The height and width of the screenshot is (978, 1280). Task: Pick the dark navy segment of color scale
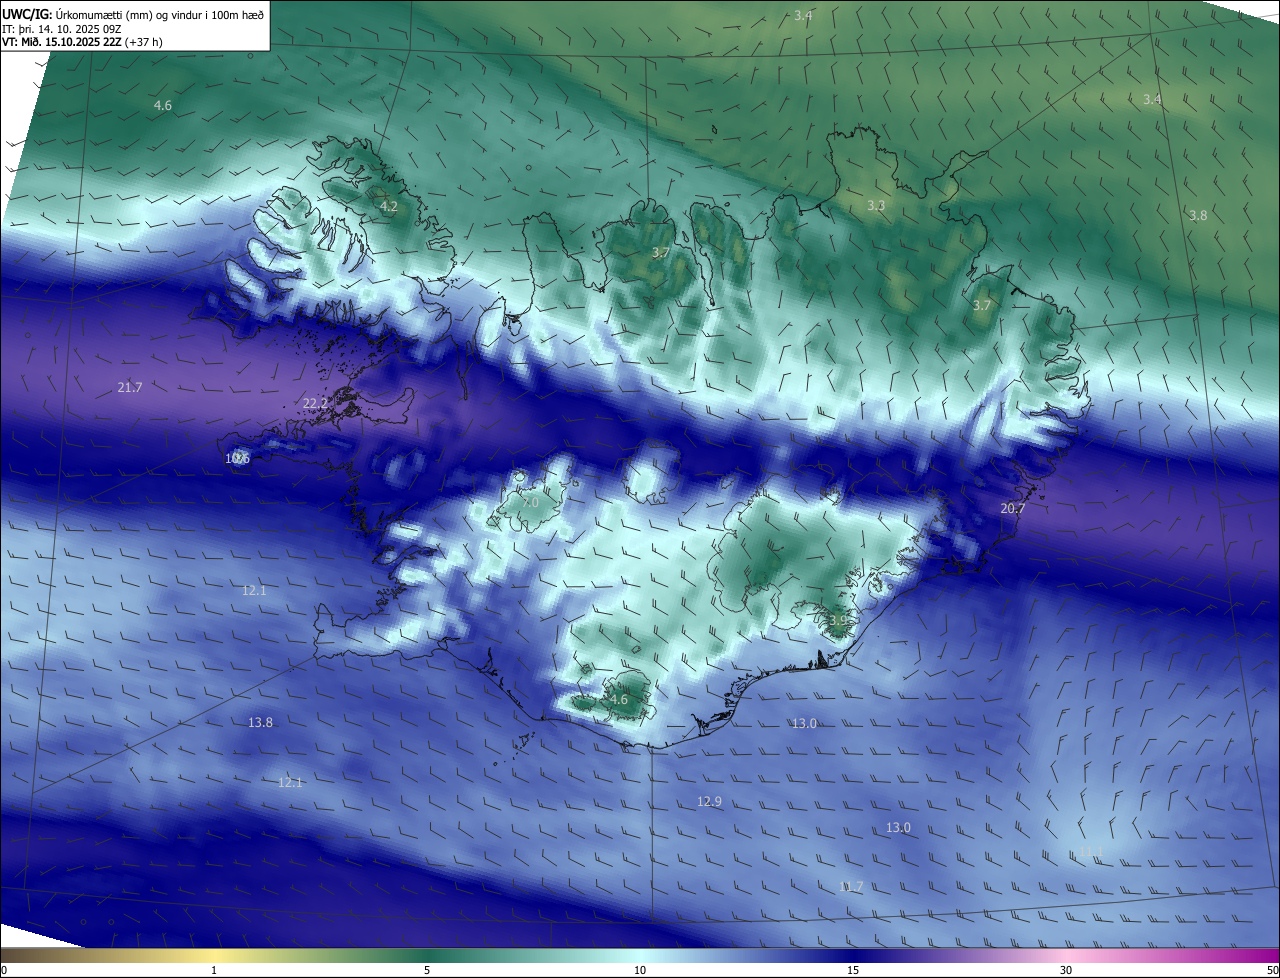pos(853,955)
